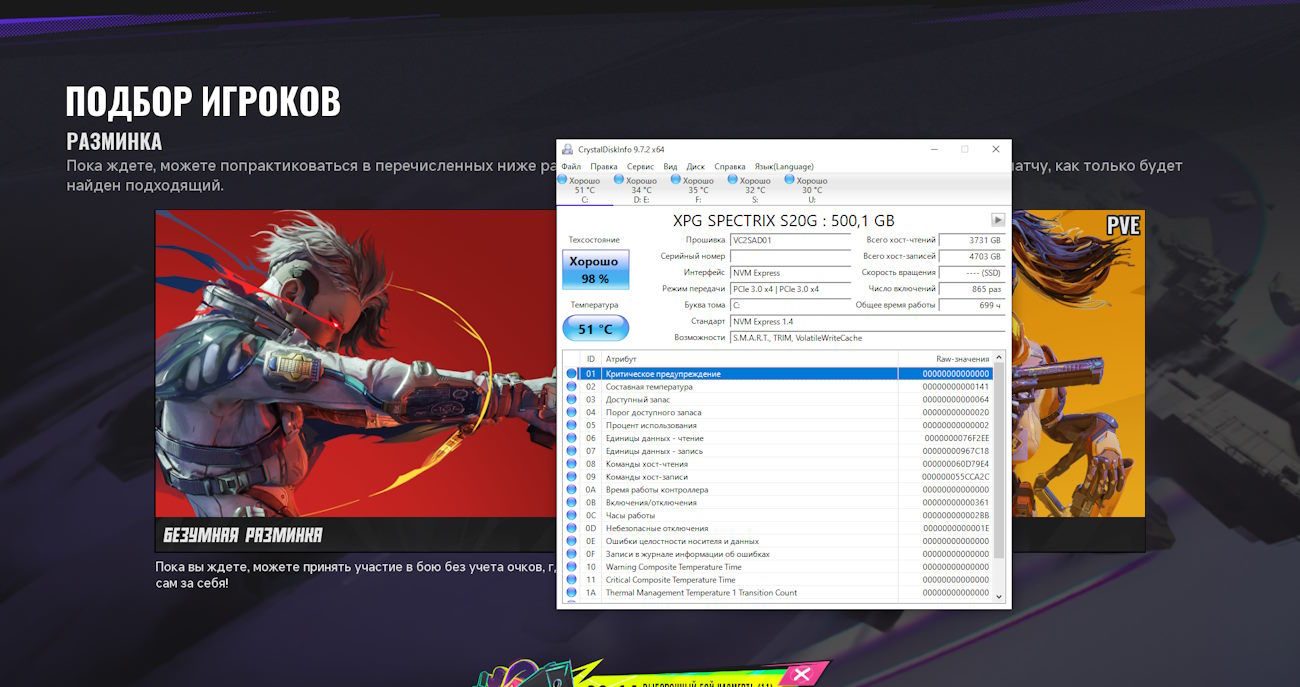
Task: Click the Общее время работы value 699 ч
Action: pyautogui.click(x=971, y=305)
